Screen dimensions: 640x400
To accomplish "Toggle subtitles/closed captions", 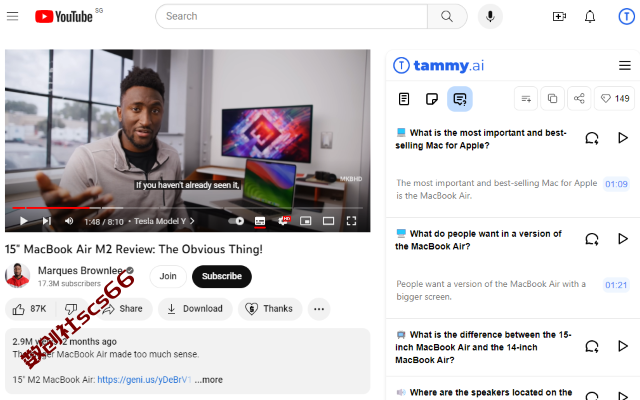I will pyautogui.click(x=260, y=221).
